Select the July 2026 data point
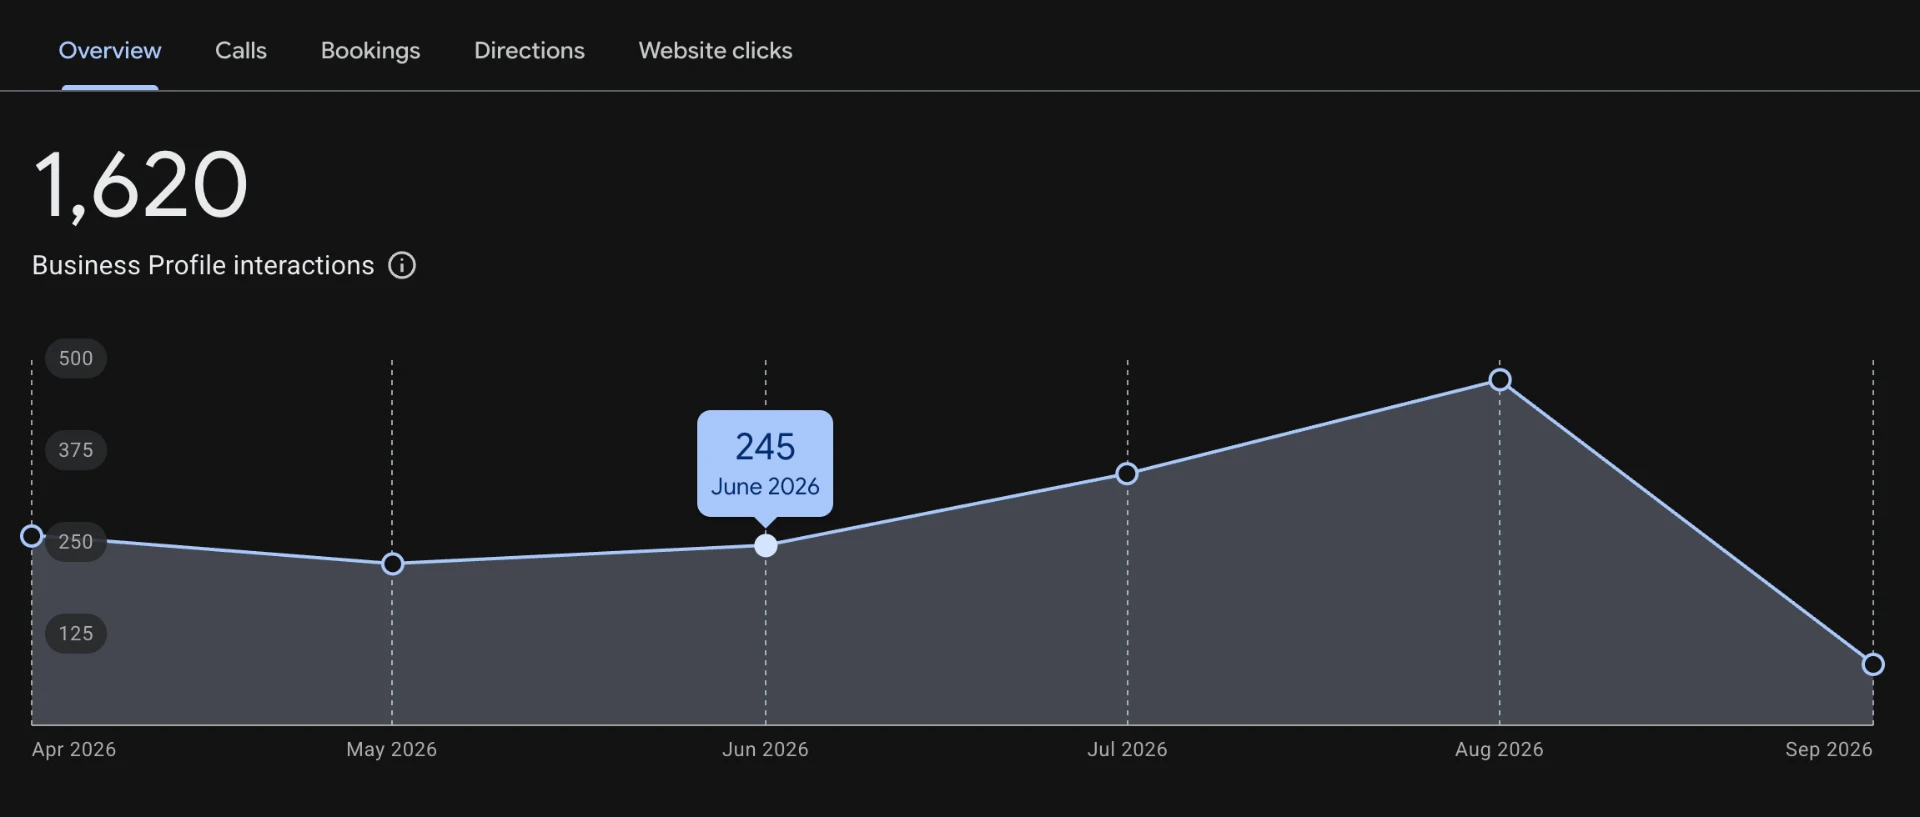 pyautogui.click(x=1127, y=474)
